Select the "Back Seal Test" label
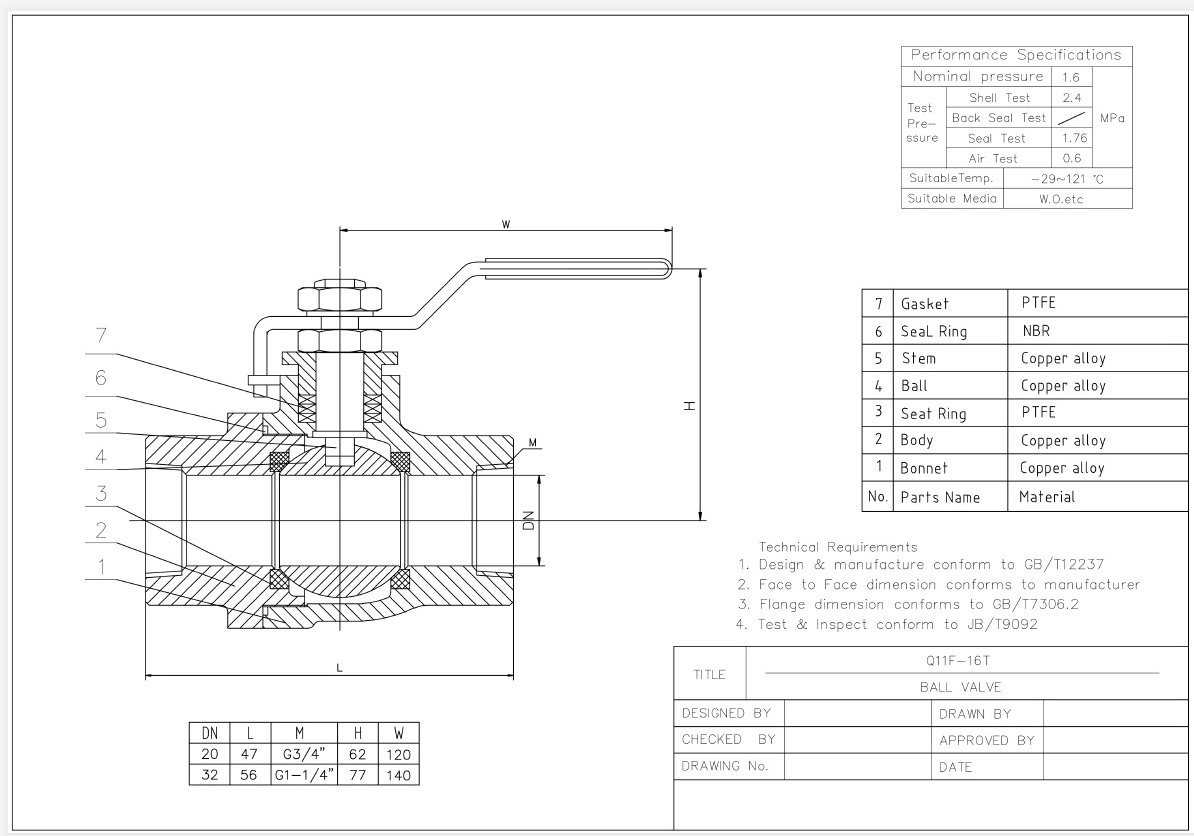 point(998,118)
